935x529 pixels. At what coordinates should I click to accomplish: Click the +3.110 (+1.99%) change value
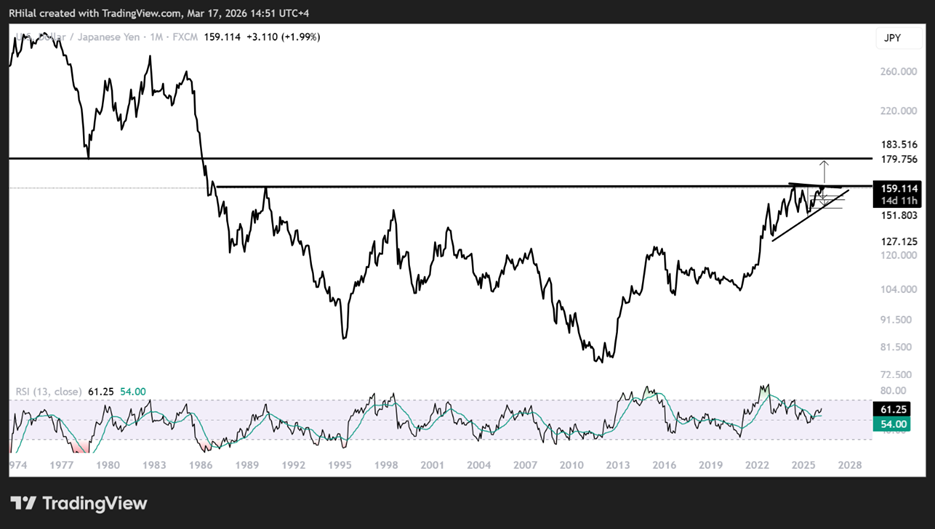coord(283,37)
